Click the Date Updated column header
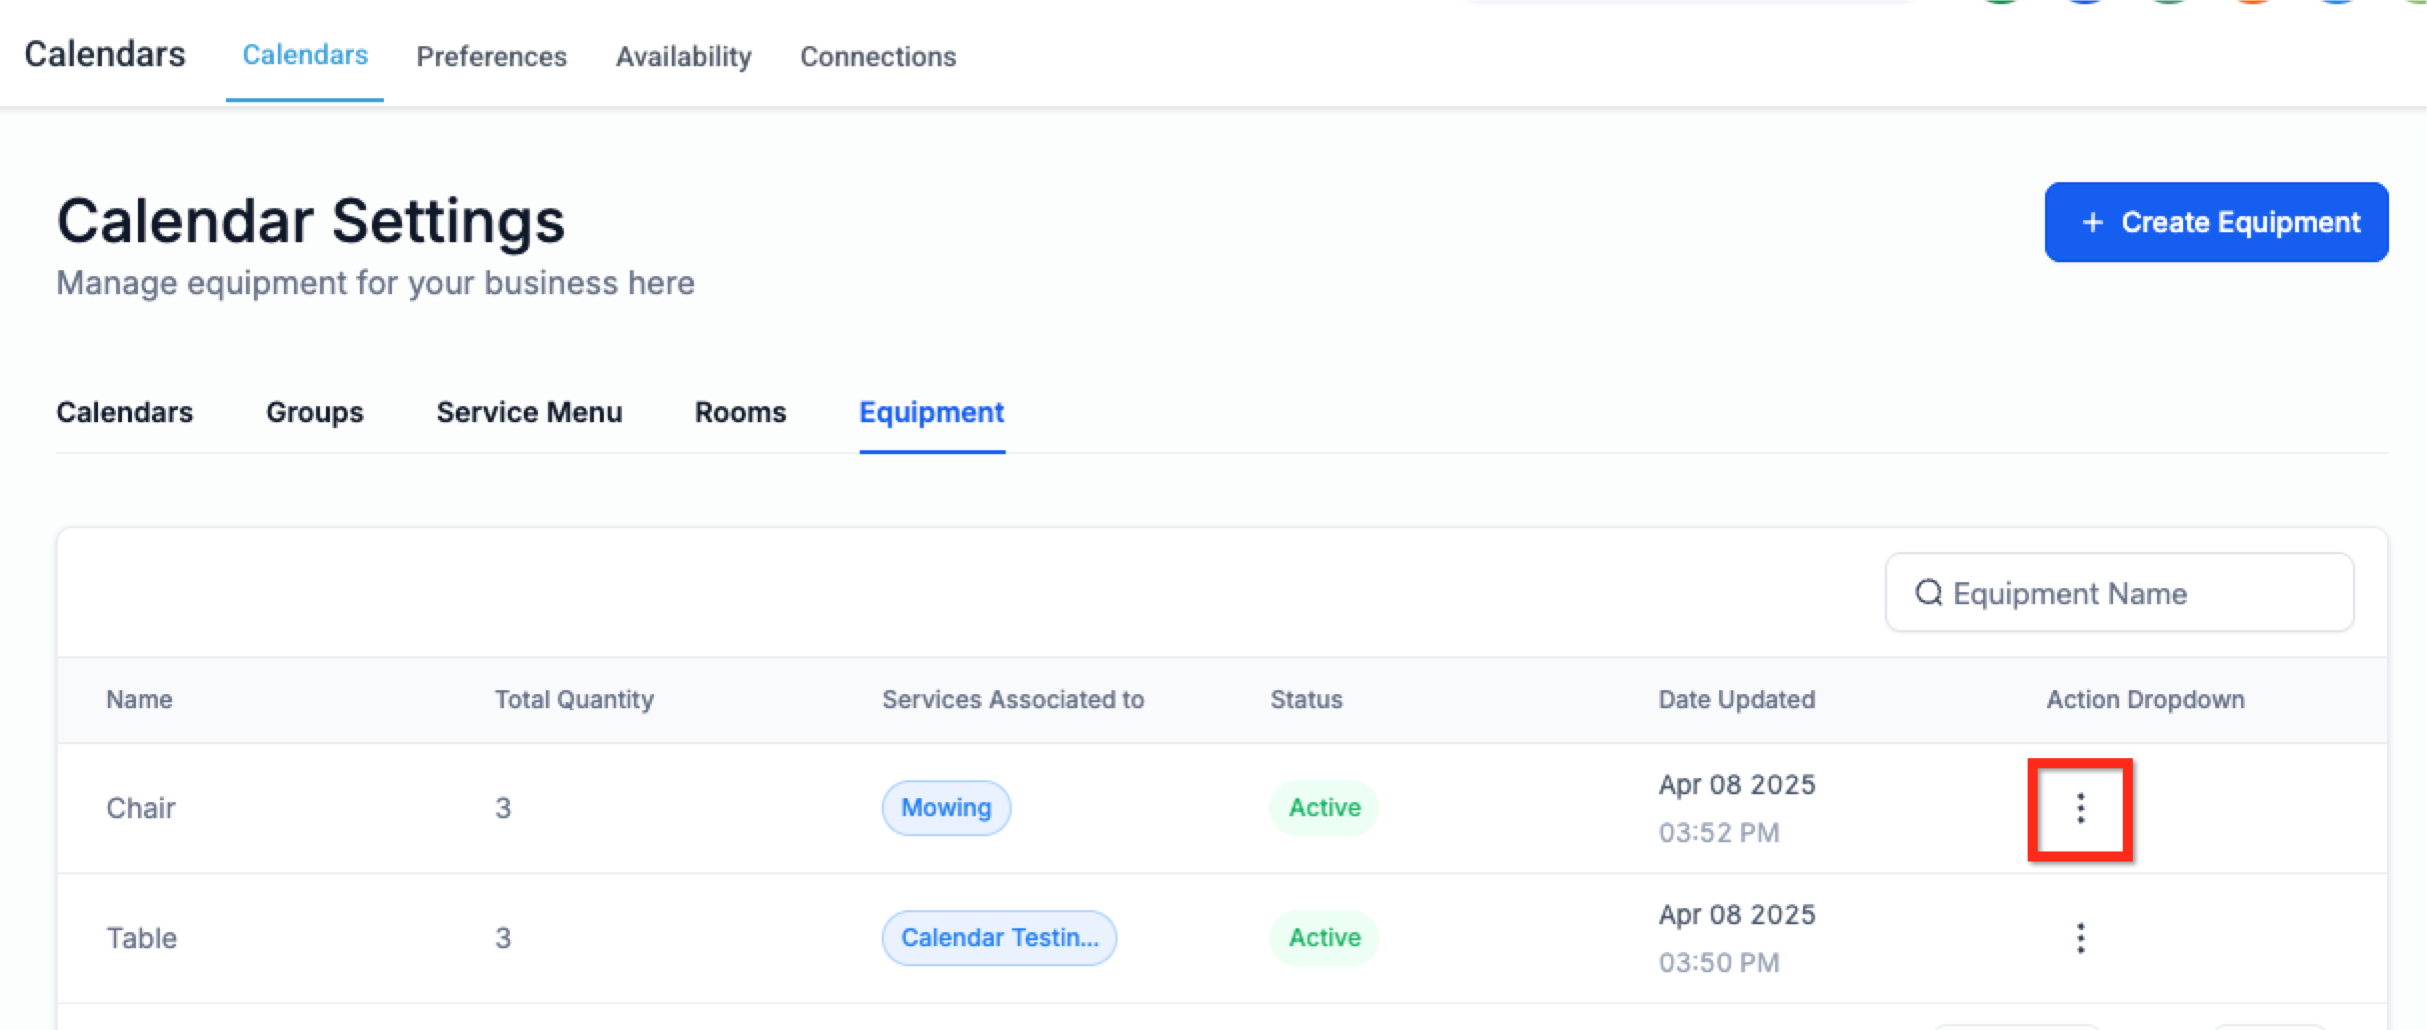The width and height of the screenshot is (2427, 1030). pyautogui.click(x=1737, y=699)
